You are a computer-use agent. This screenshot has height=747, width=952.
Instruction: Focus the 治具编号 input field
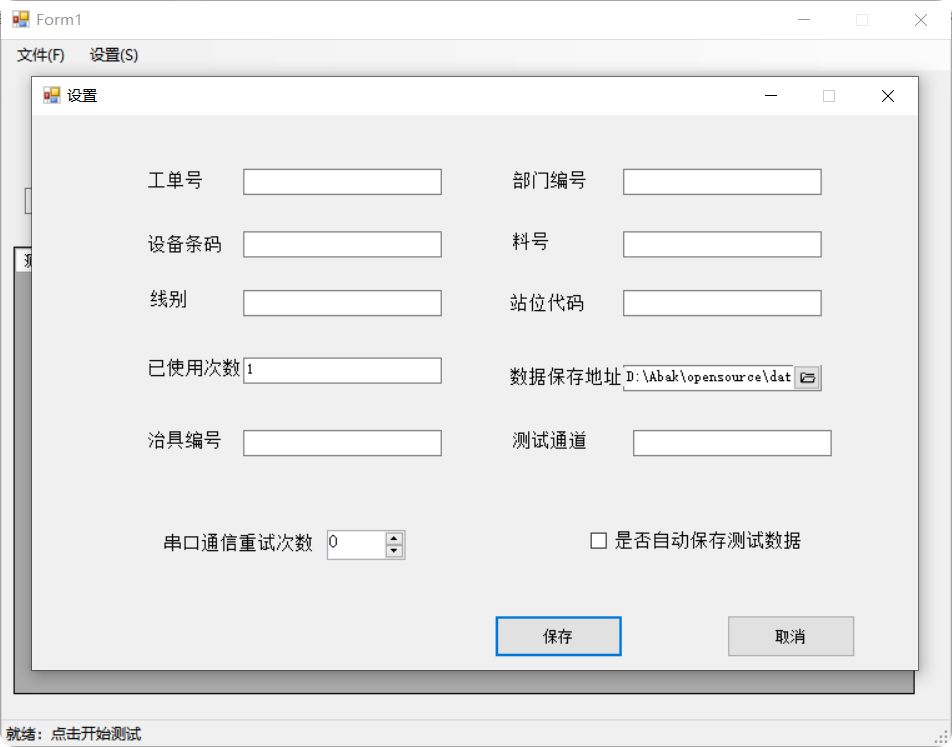click(x=342, y=443)
